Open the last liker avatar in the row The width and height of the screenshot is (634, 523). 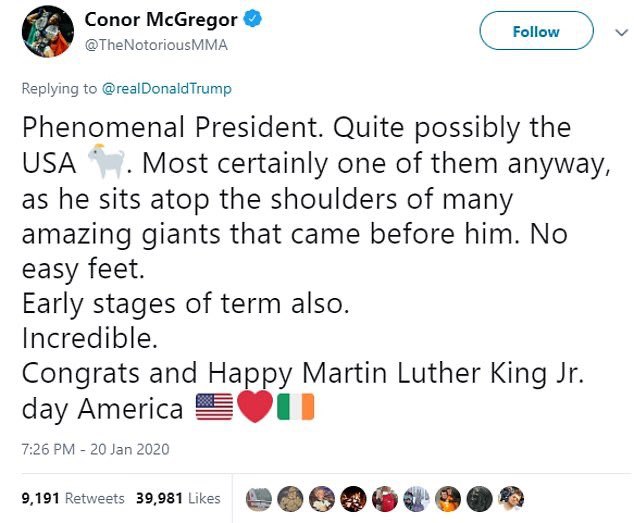510,498
